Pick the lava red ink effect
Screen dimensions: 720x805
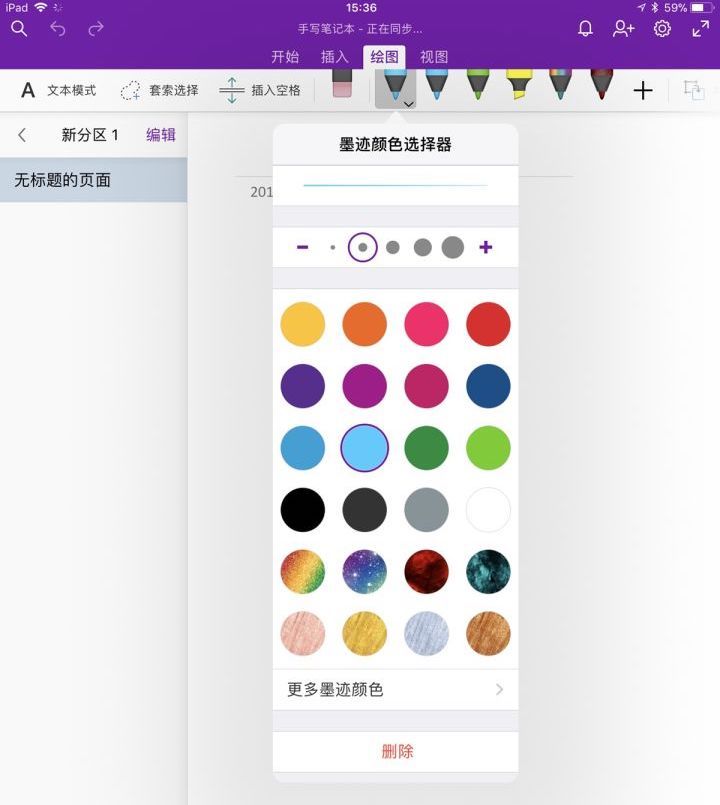[426, 572]
